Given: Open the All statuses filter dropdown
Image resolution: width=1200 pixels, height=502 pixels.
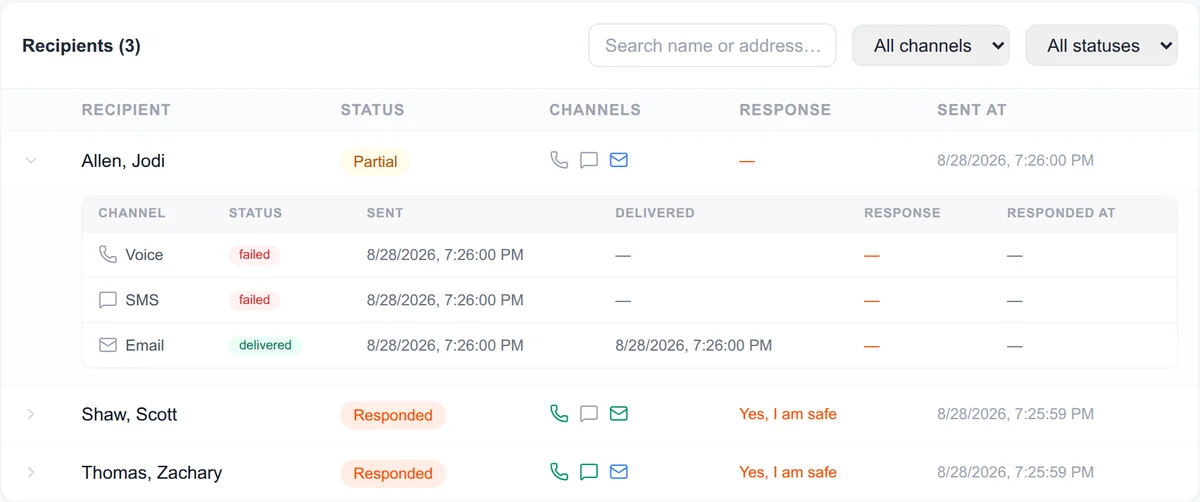Looking at the screenshot, I should pyautogui.click(x=1102, y=46).
